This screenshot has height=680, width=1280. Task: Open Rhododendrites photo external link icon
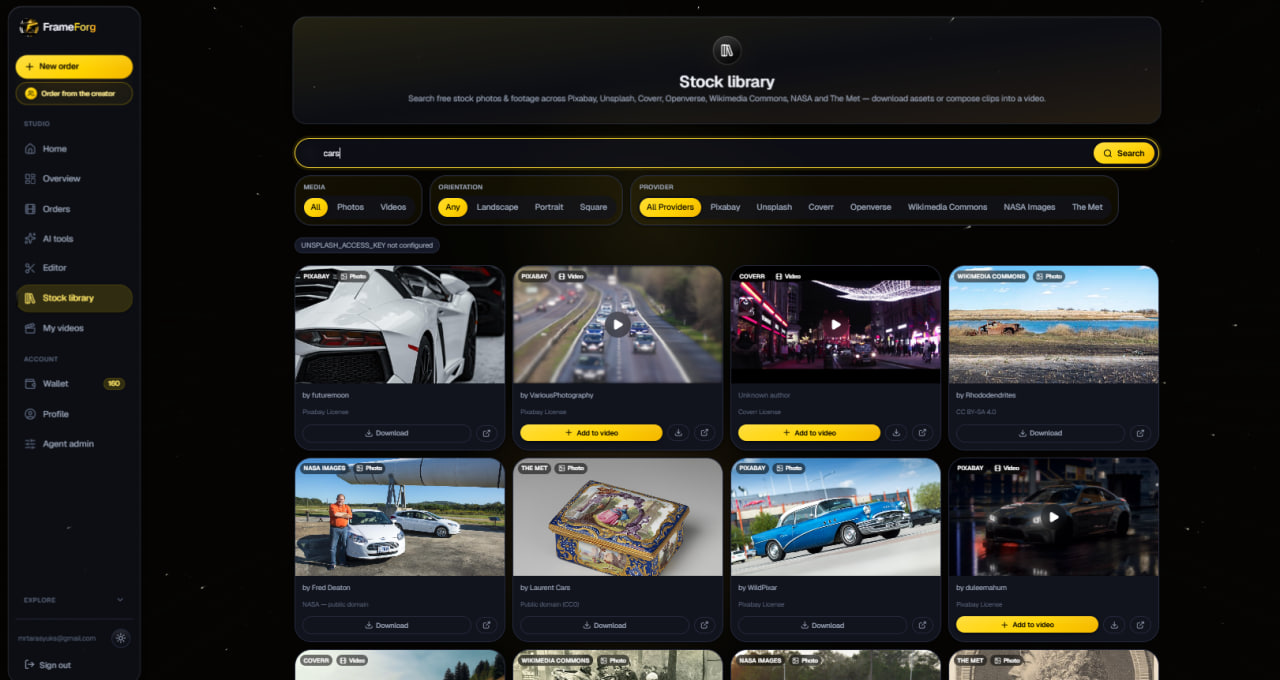click(x=1141, y=433)
